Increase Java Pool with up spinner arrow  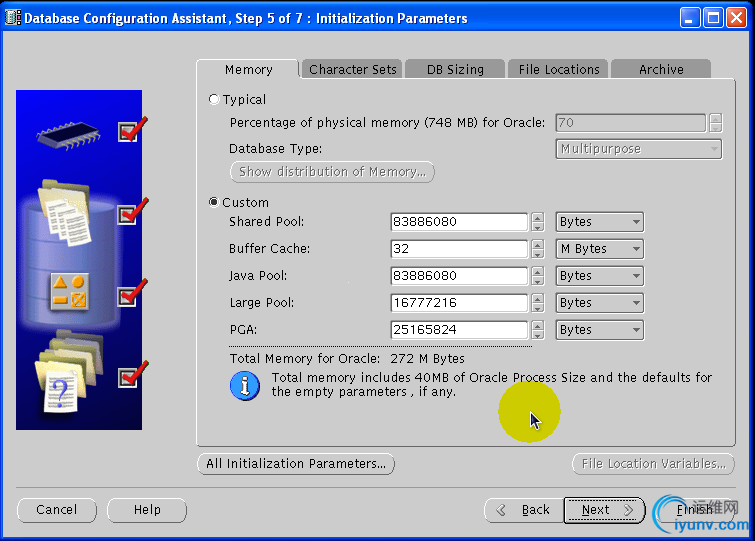[538, 271]
